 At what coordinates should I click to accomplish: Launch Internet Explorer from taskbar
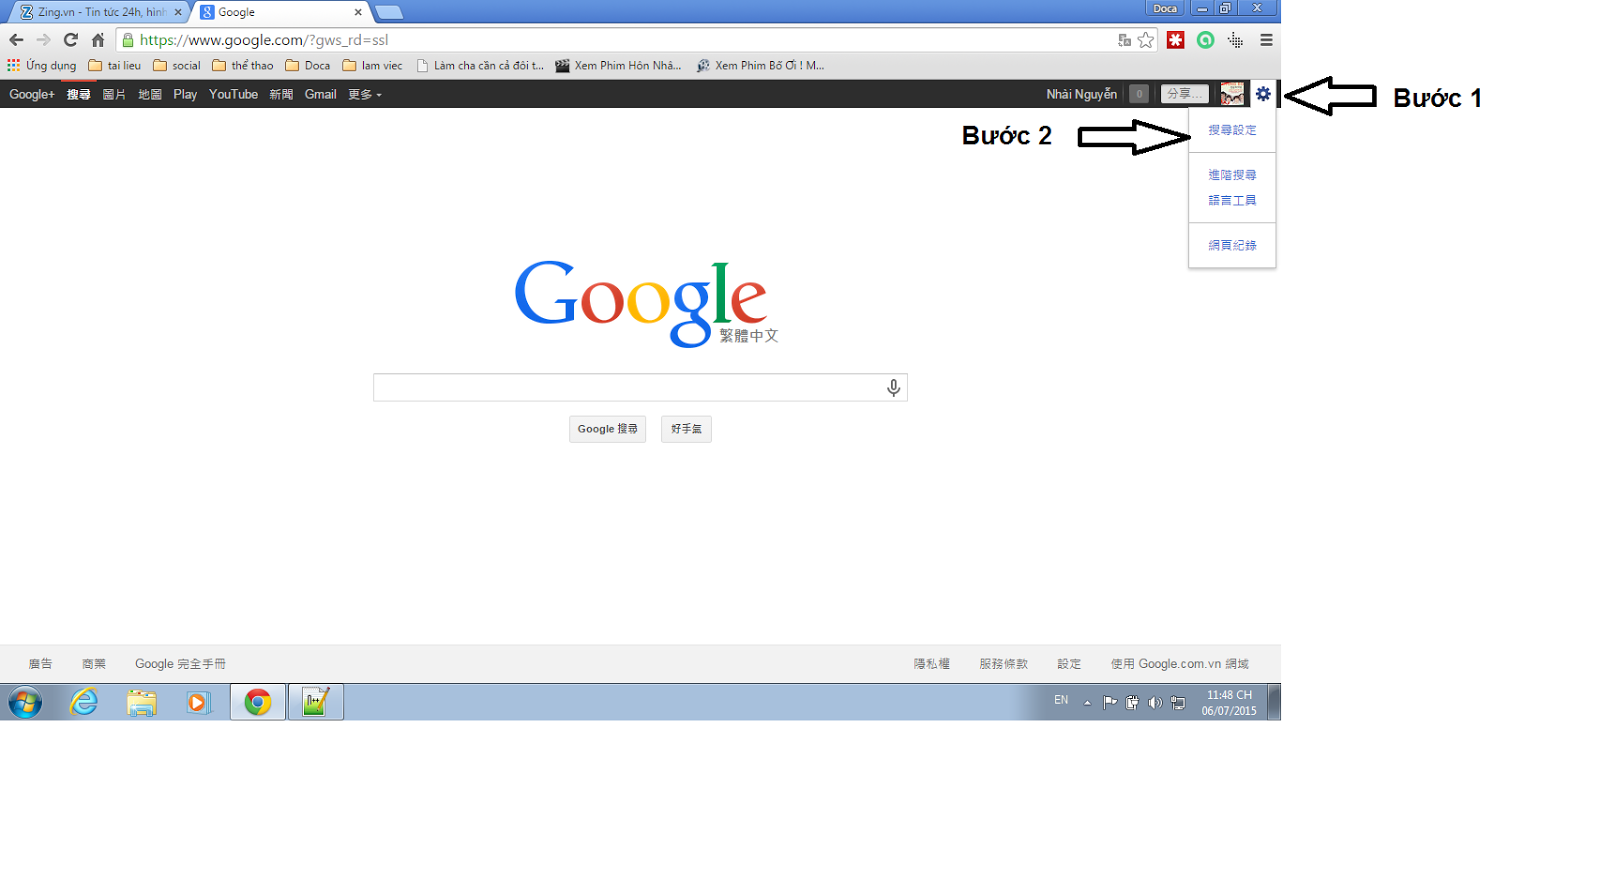click(x=84, y=702)
